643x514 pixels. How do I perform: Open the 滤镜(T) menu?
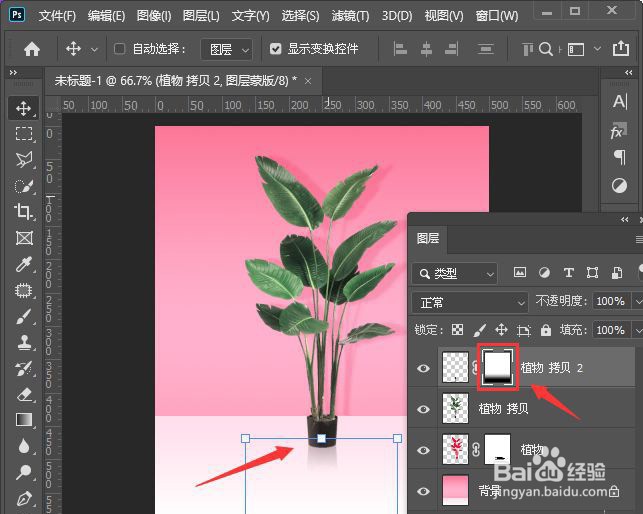(350, 16)
